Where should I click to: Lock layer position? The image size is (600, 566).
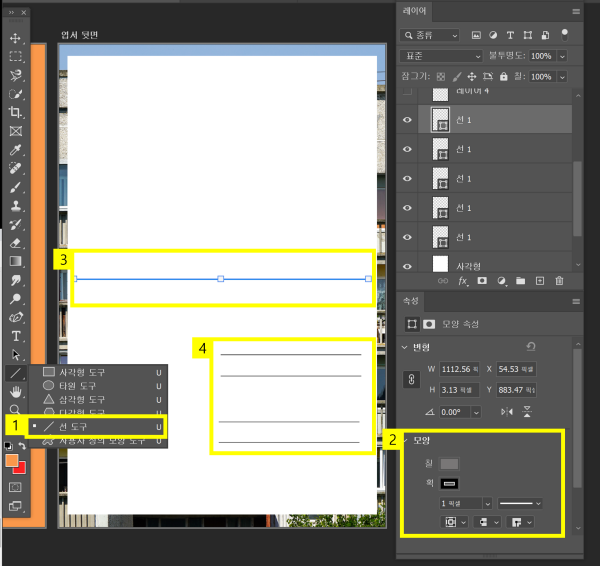(x=472, y=77)
